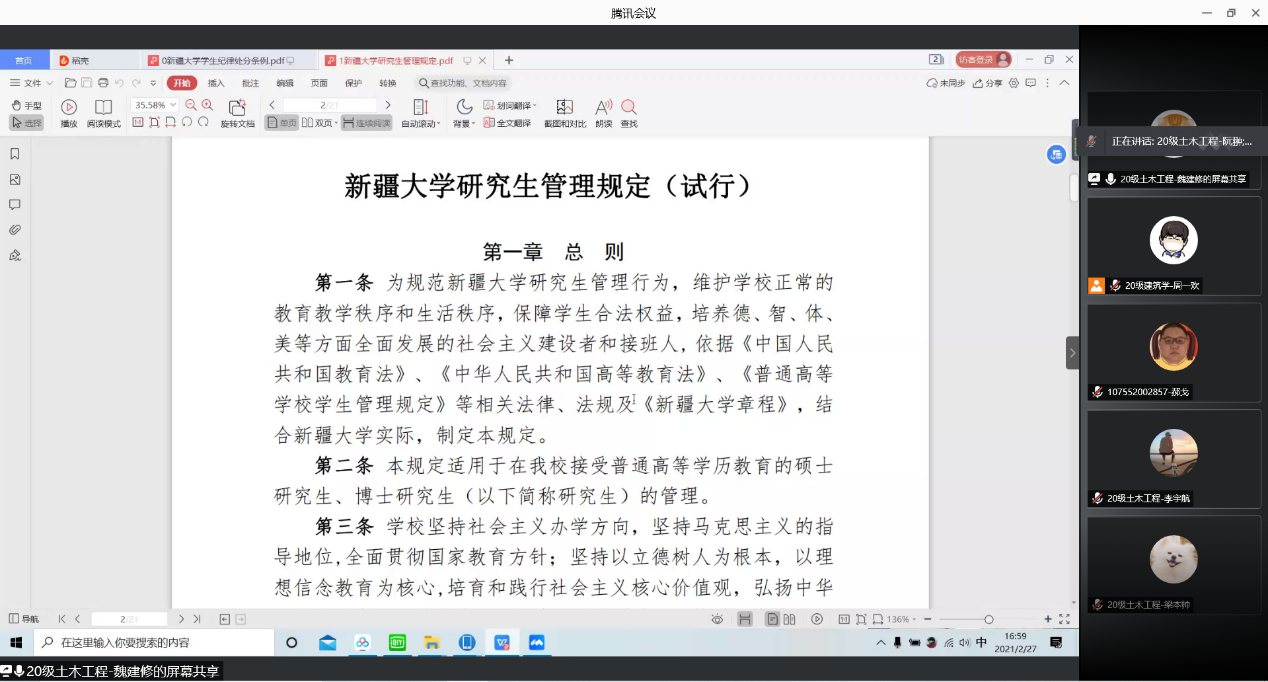Click the bookmark icon in sidebar
Viewport: 1268px width, 682px height.
(x=15, y=154)
